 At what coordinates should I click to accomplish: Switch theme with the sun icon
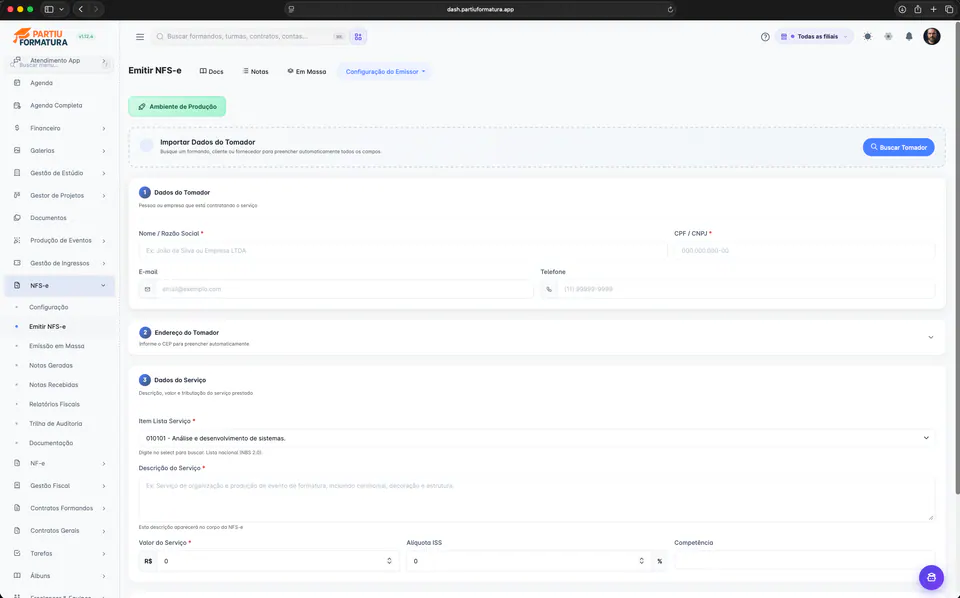[868, 37]
